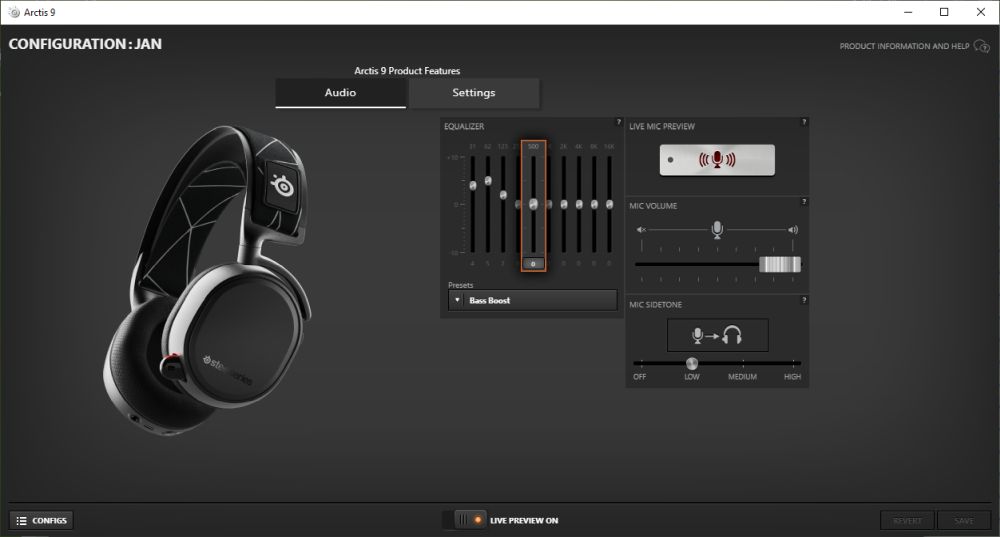Click the MIC SIDETONE panel title
1000x537 pixels.
pyautogui.click(x=656, y=305)
